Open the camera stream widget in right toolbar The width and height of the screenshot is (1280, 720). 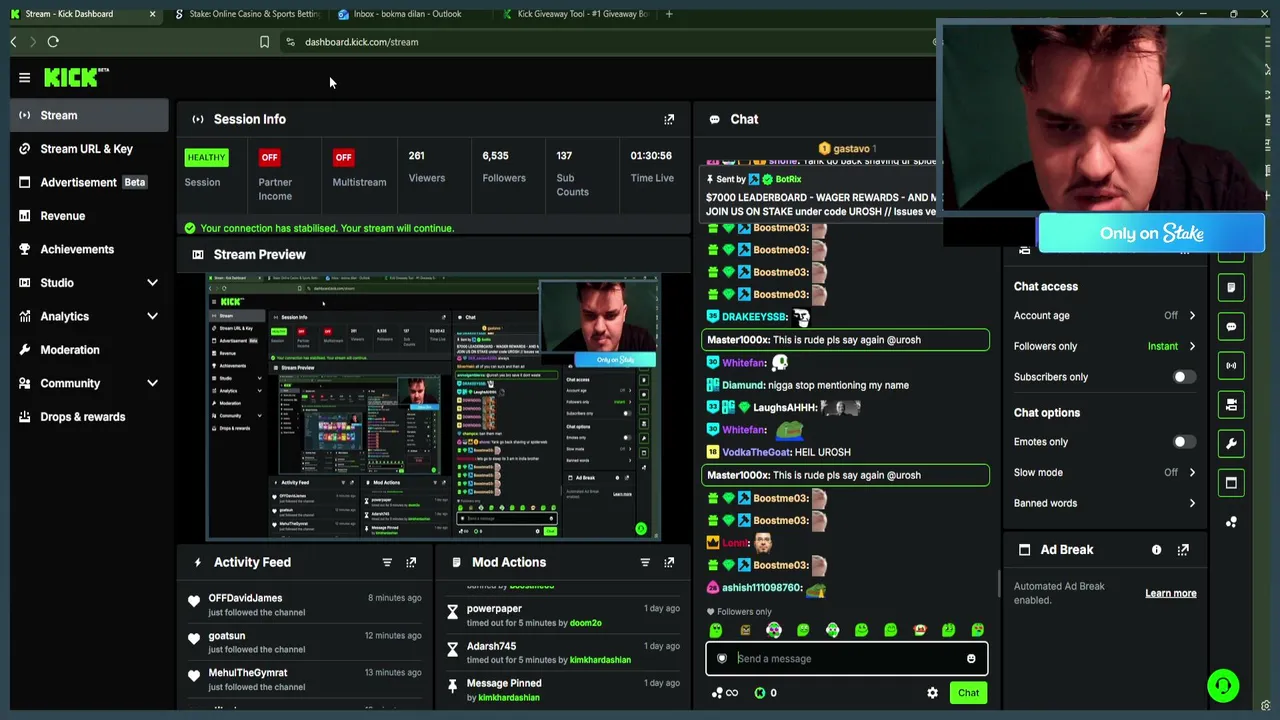[x=1231, y=404]
